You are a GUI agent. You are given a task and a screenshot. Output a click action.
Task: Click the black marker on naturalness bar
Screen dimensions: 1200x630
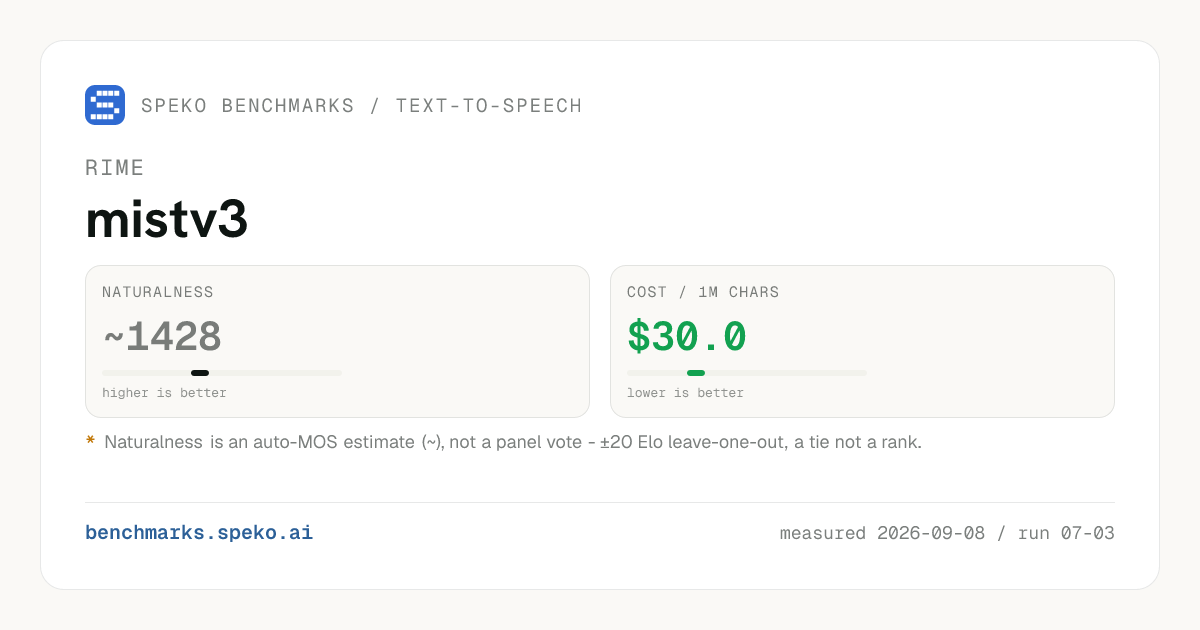point(200,373)
